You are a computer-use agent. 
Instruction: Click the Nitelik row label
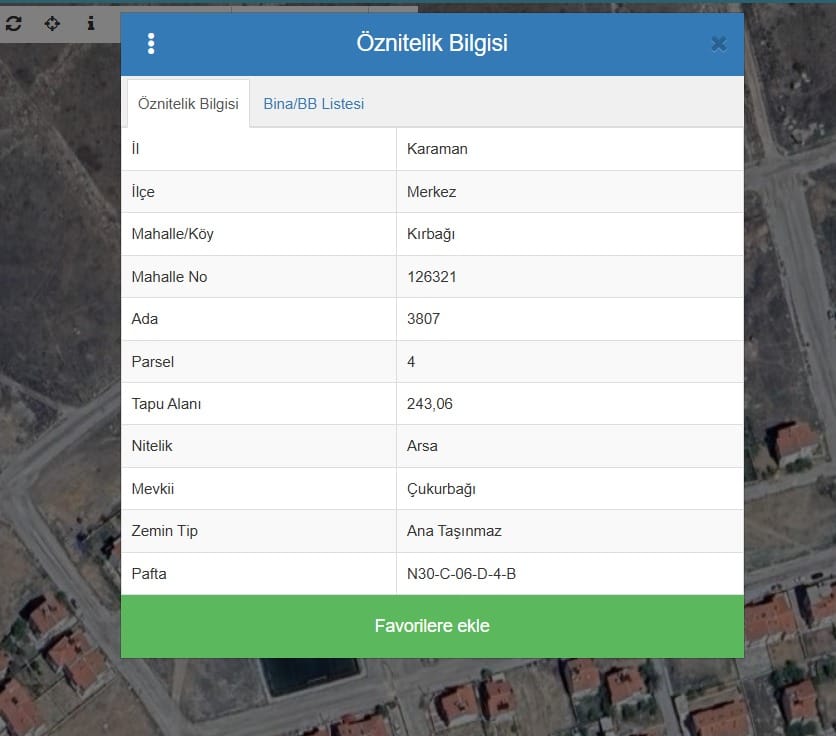coord(151,446)
